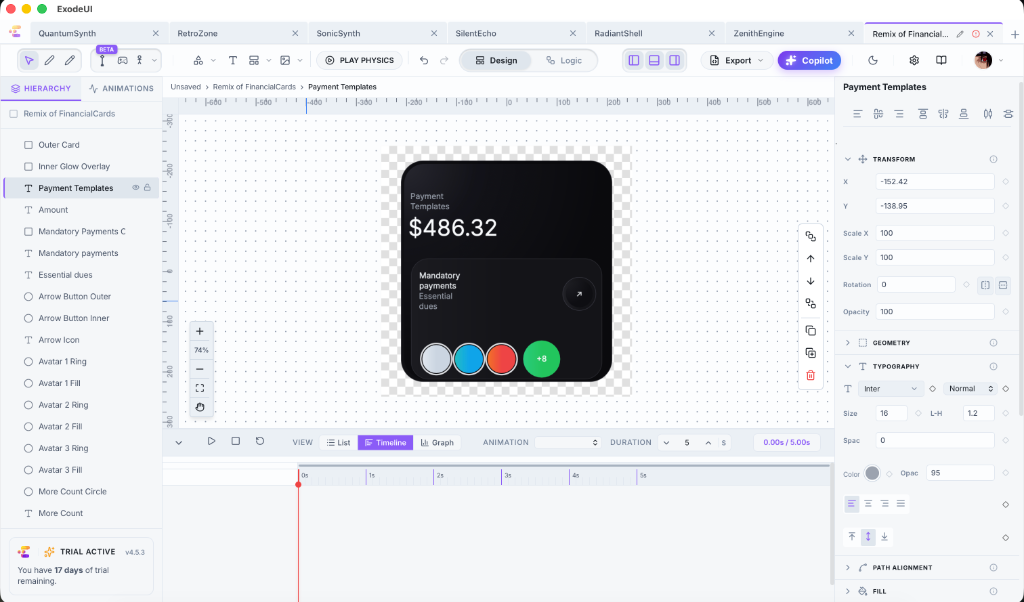Open the Inter font family dropdown
Screen dimensions: 1024x602
pyautogui.click(x=889, y=388)
